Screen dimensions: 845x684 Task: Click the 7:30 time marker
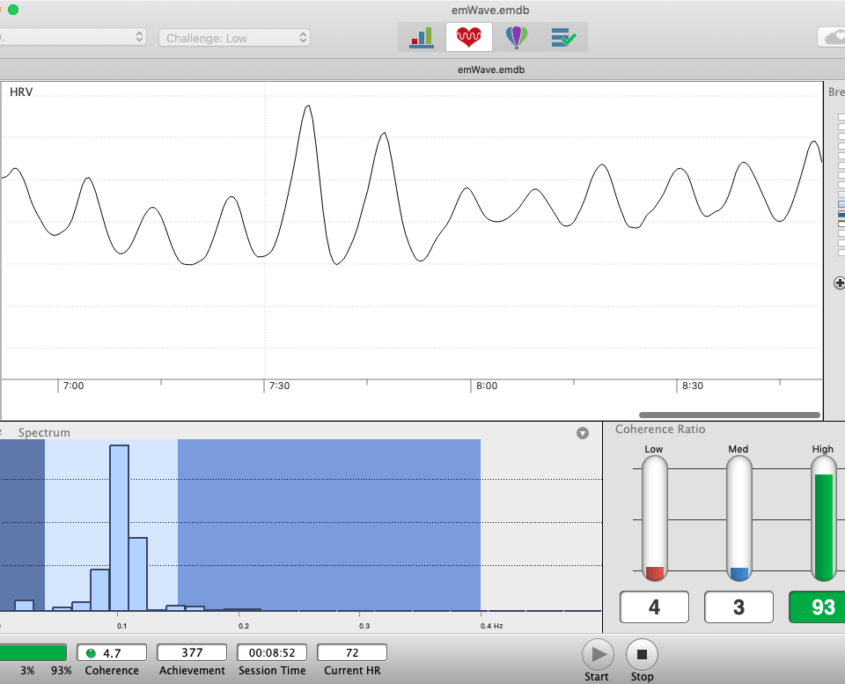(279, 386)
